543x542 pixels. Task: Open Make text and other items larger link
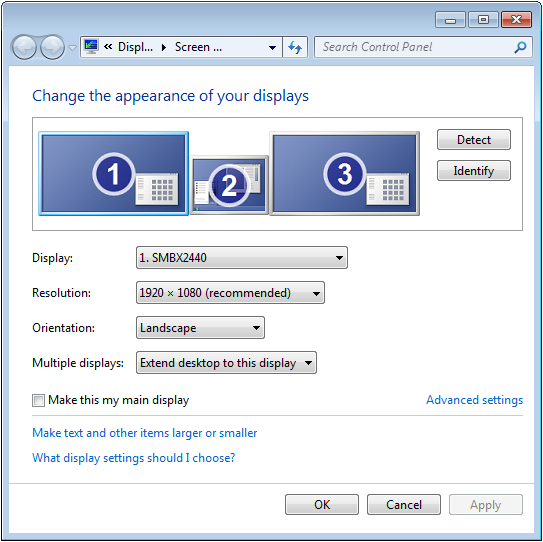click(144, 433)
